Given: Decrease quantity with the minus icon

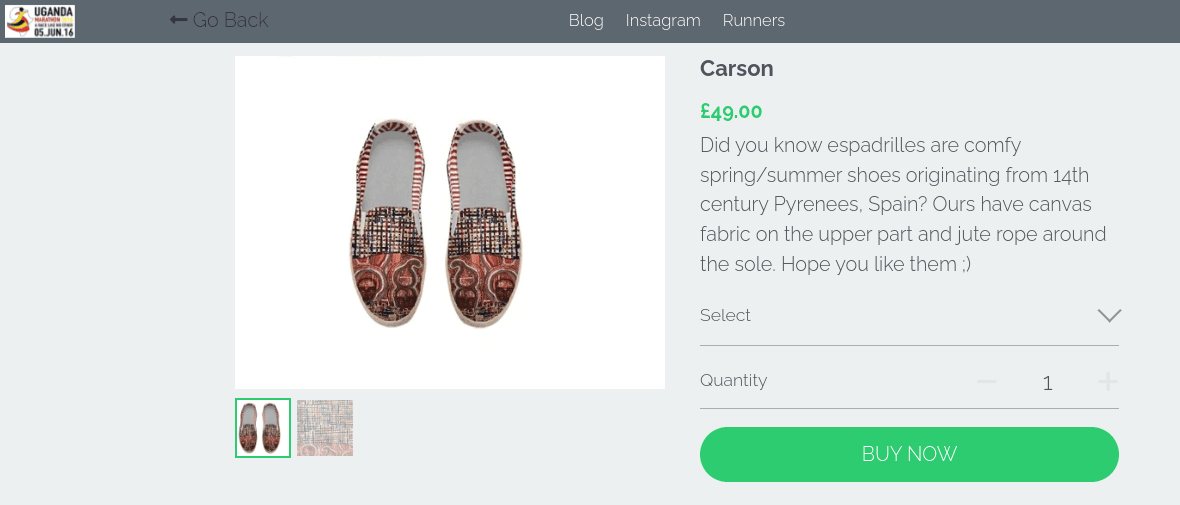Looking at the screenshot, I should coord(987,382).
